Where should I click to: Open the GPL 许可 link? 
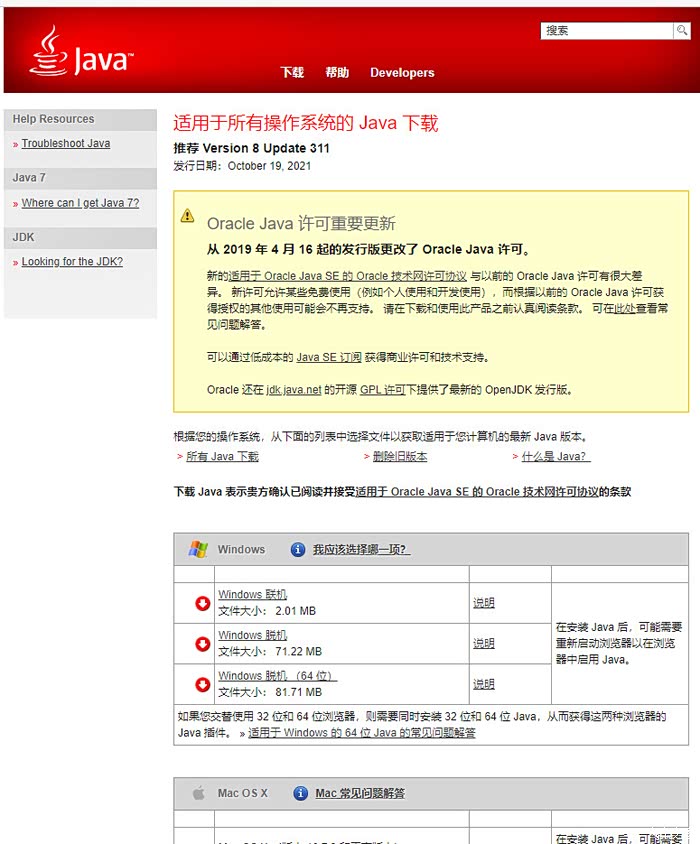pyautogui.click(x=383, y=390)
